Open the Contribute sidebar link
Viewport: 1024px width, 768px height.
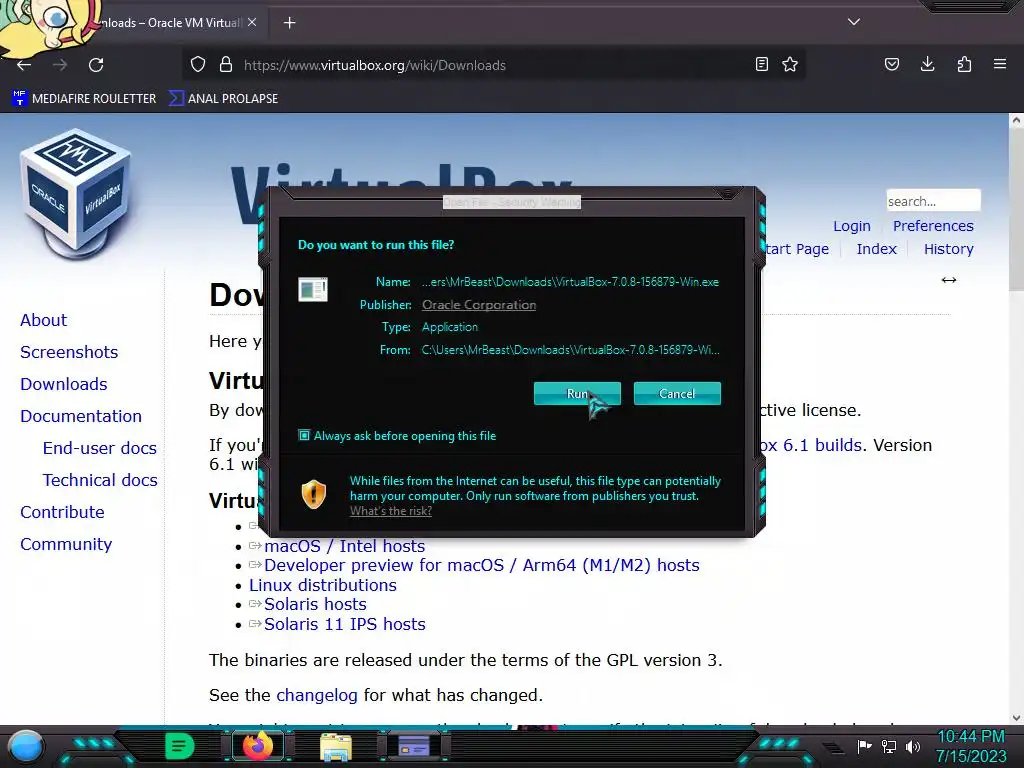coord(62,512)
